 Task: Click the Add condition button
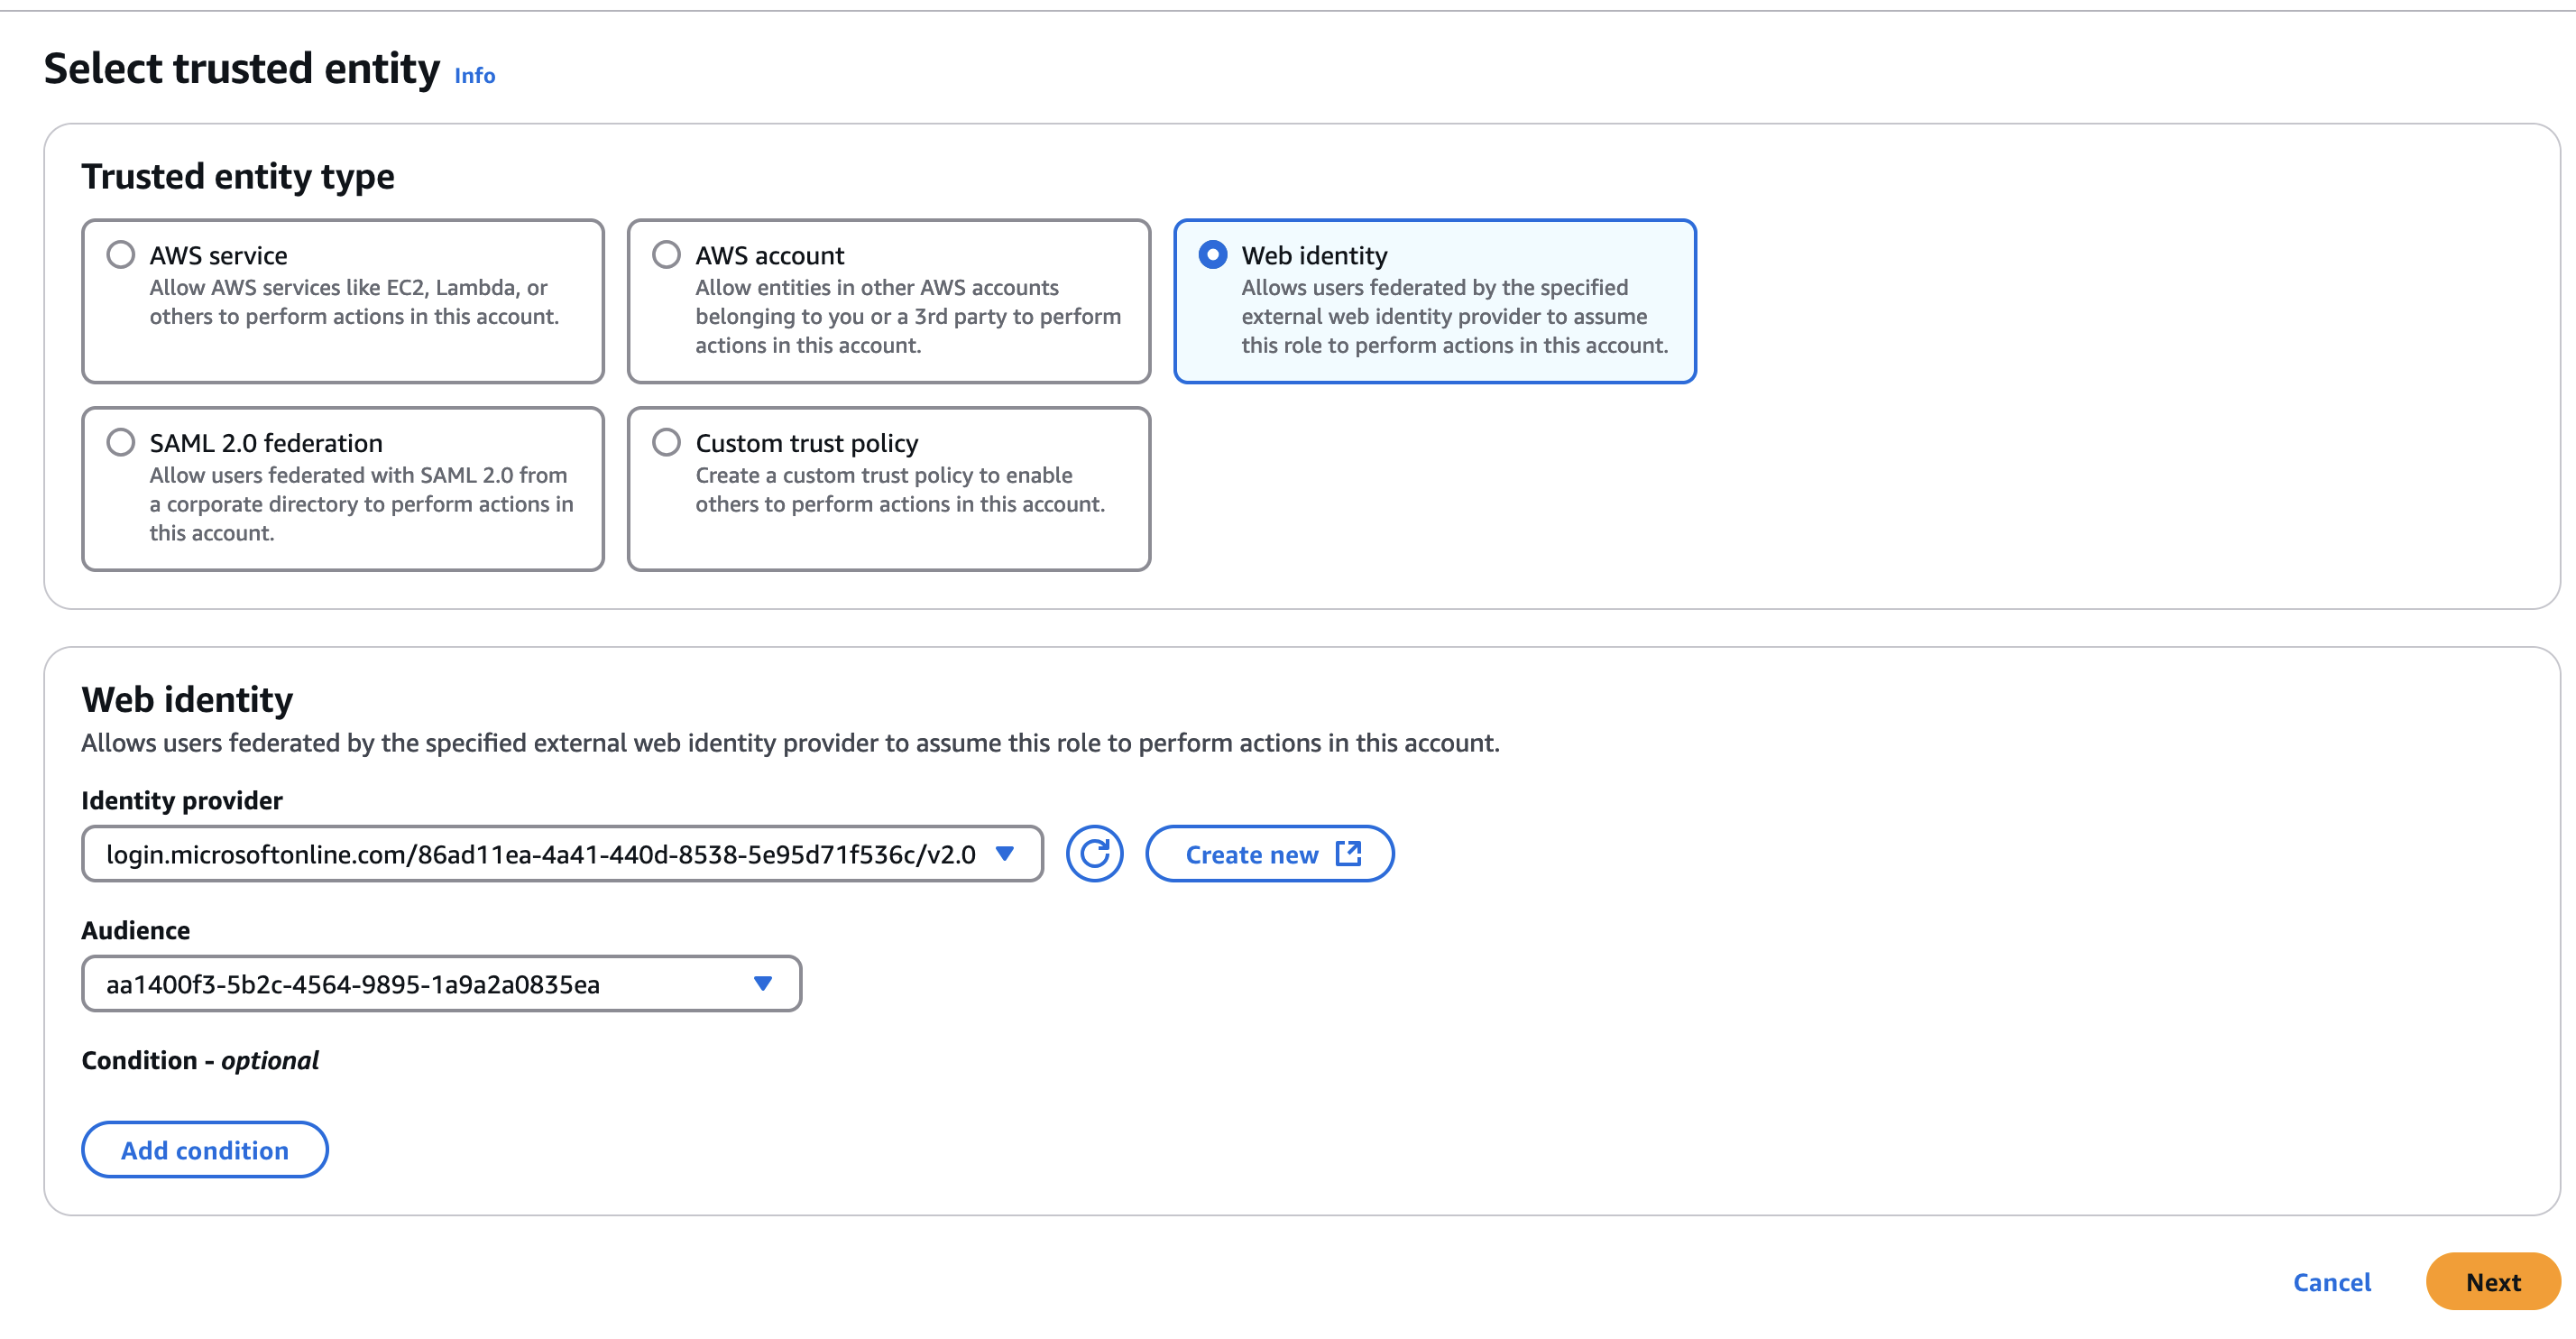[204, 1149]
